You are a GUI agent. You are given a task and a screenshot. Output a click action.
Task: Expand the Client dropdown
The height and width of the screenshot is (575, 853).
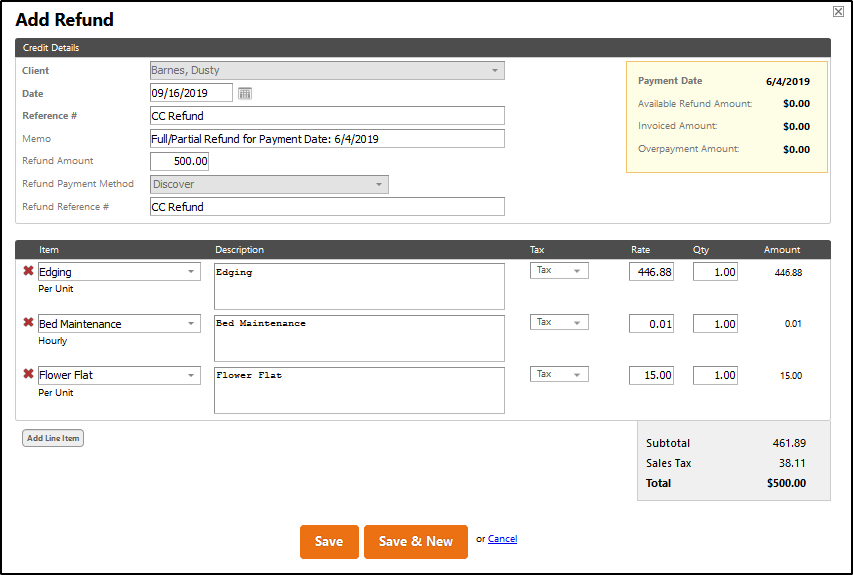click(x=494, y=71)
